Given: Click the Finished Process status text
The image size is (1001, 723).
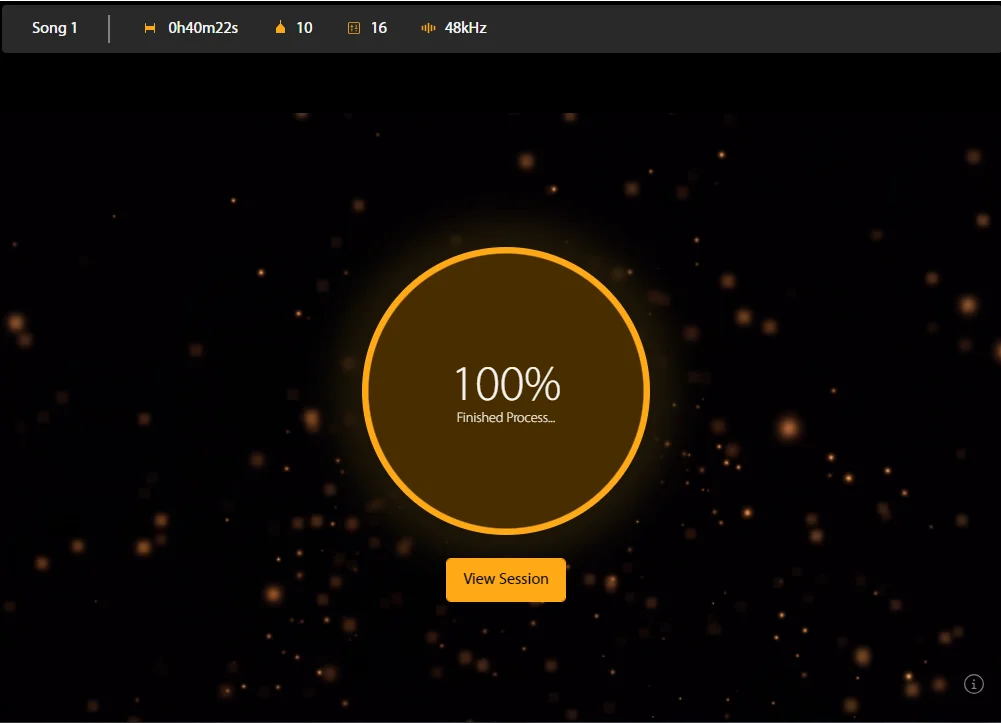Looking at the screenshot, I should point(506,418).
